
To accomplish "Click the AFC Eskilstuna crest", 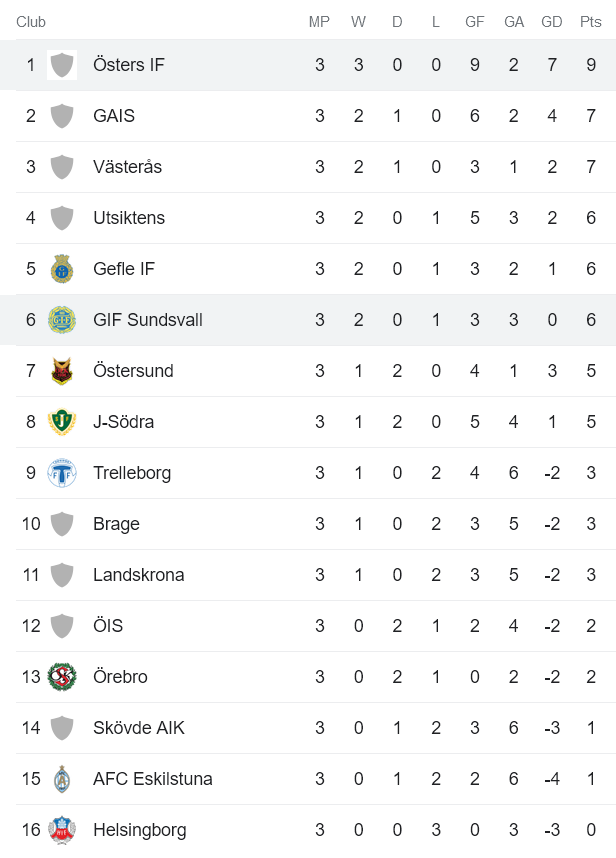I will pos(62,778).
